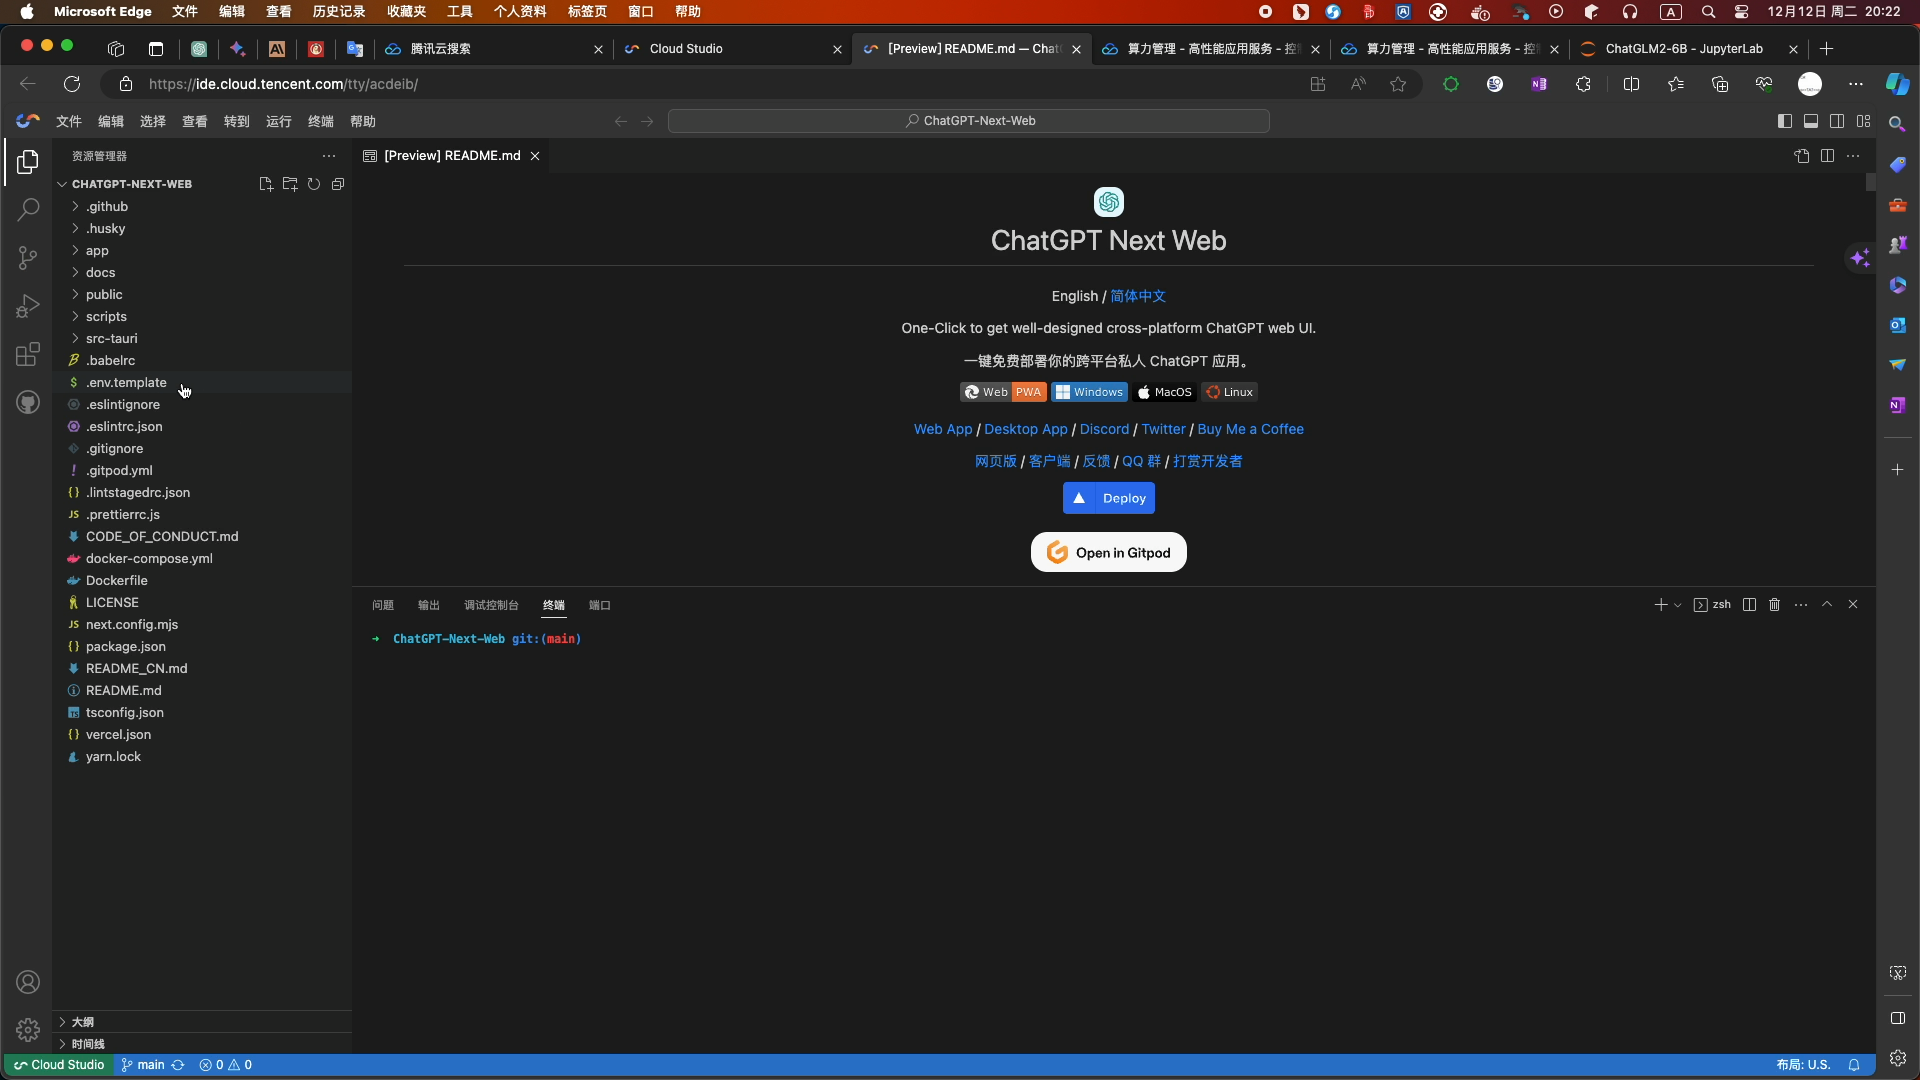Expand the 大纲 outline section

coord(82,1022)
